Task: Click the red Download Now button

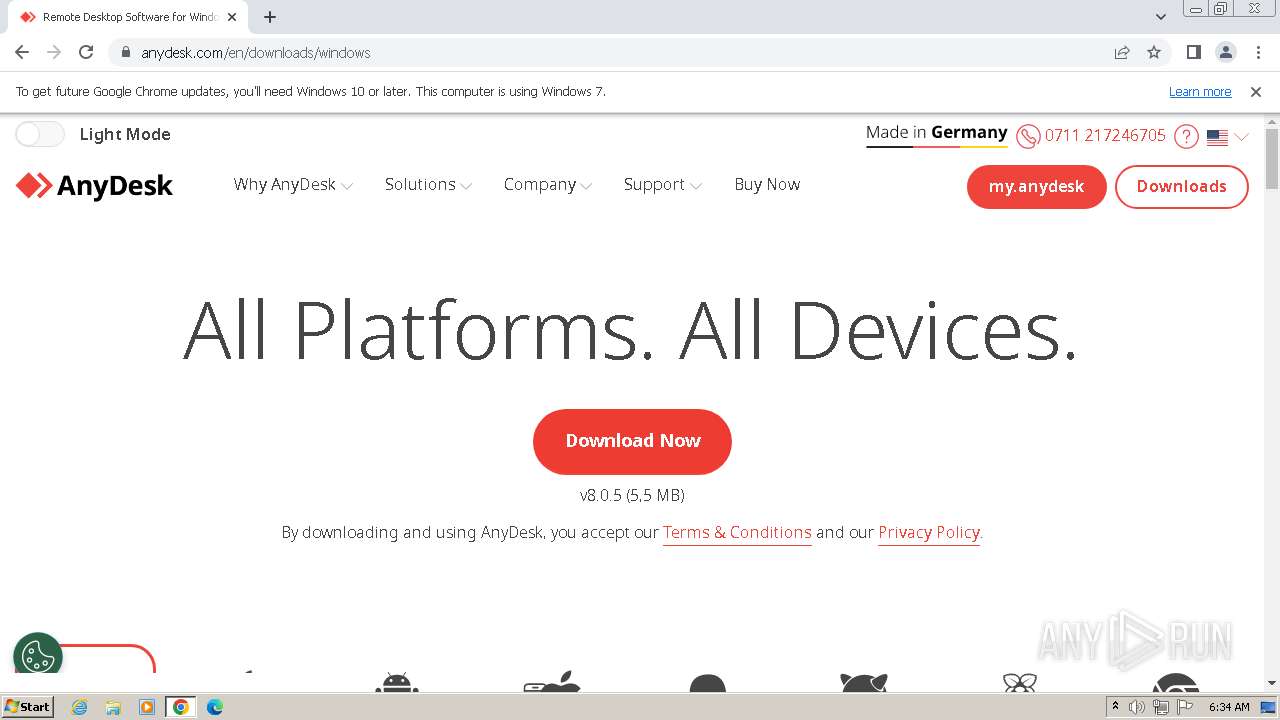Action: pyautogui.click(x=632, y=441)
